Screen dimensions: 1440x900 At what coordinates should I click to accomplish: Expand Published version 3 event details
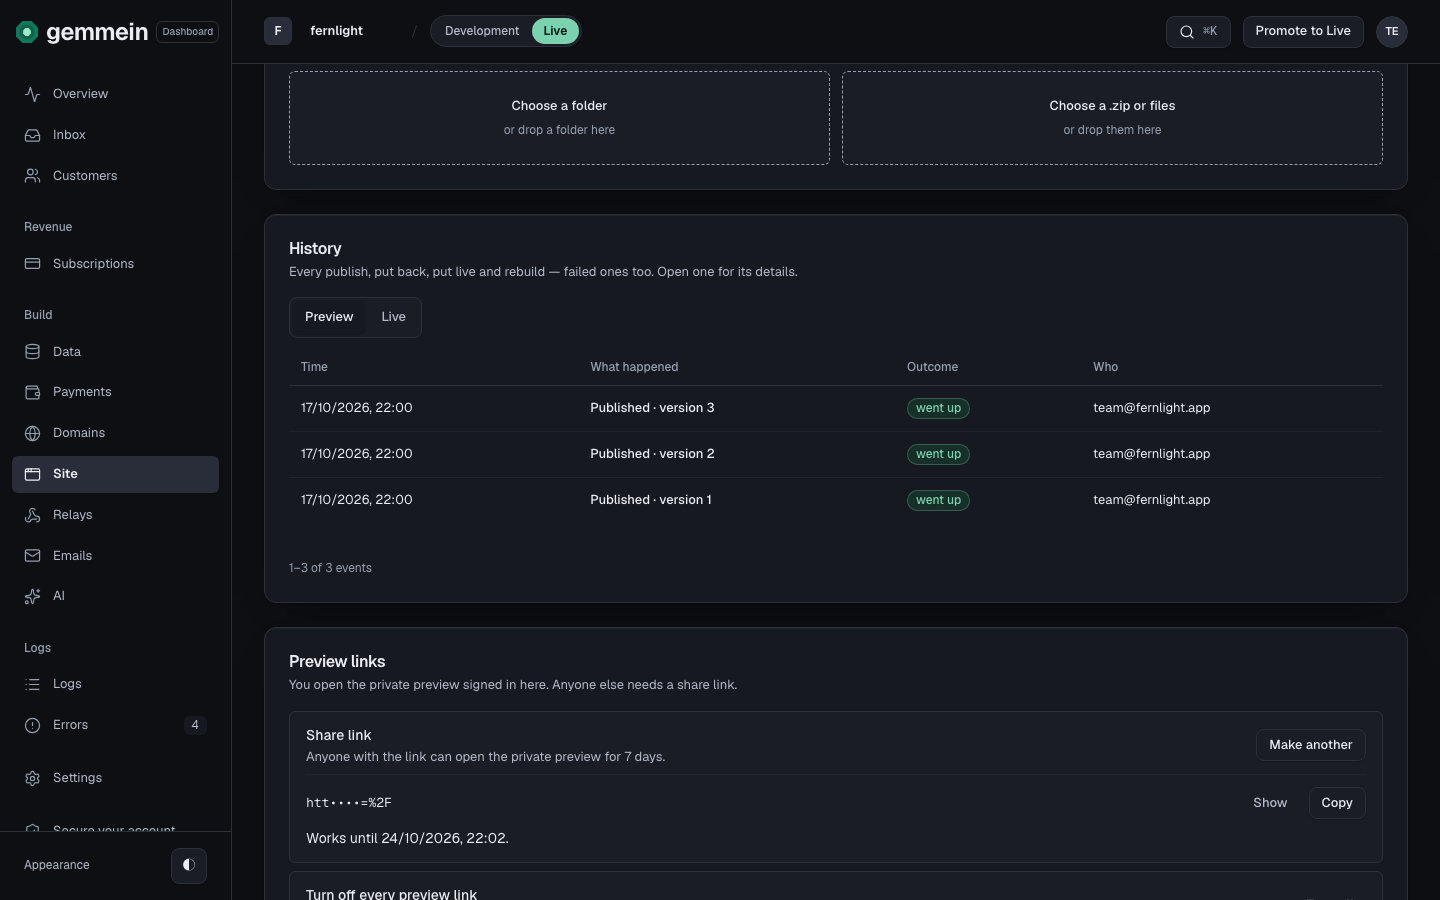point(836,408)
